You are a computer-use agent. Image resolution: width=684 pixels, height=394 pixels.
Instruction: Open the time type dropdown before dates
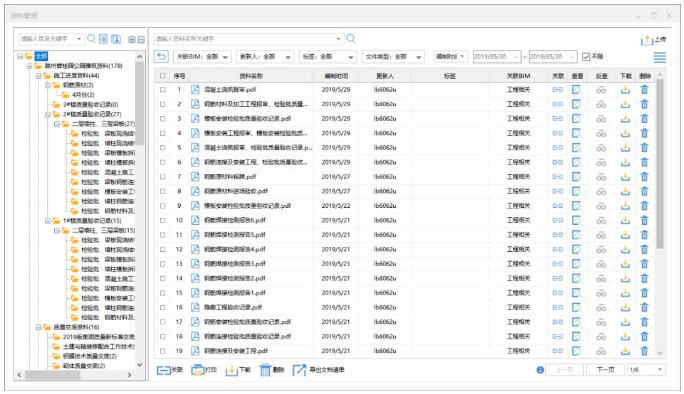(x=451, y=56)
